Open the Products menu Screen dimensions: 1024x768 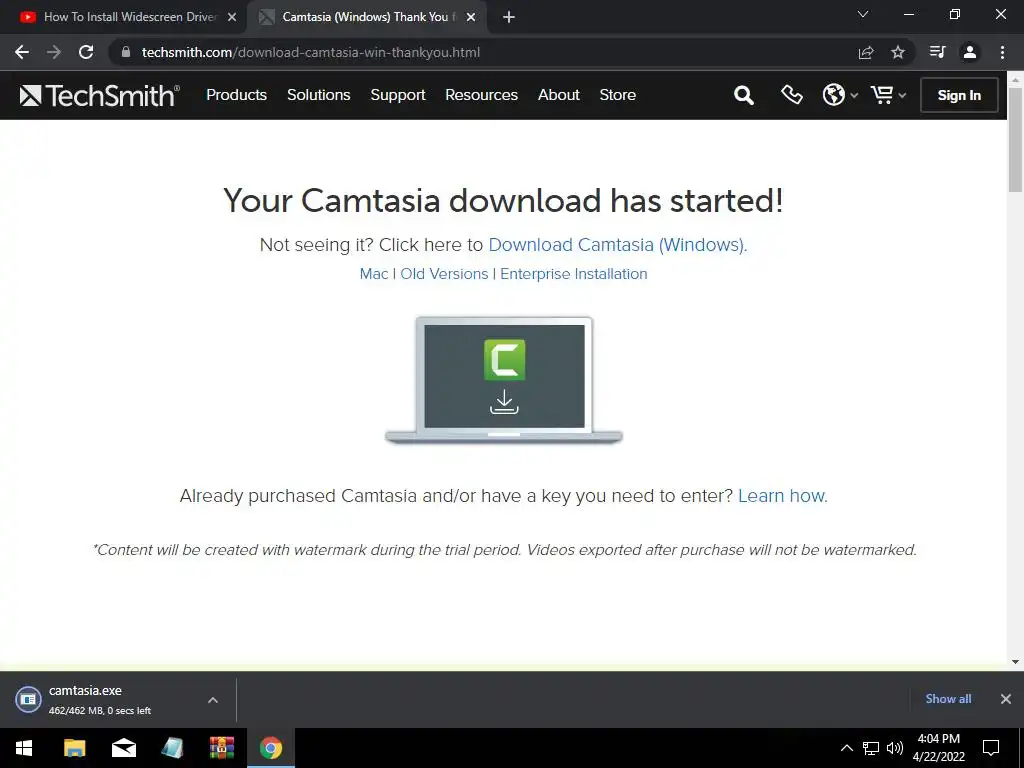(x=236, y=95)
